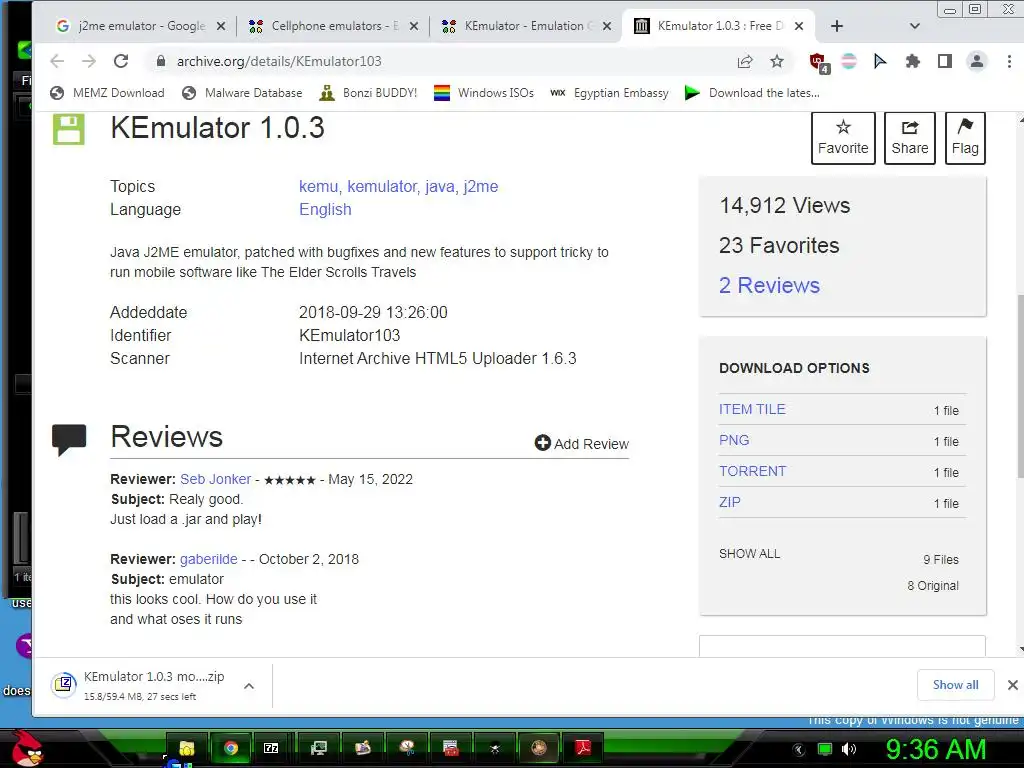Download ITEM TILE option
The image size is (1024, 768).
click(x=752, y=409)
